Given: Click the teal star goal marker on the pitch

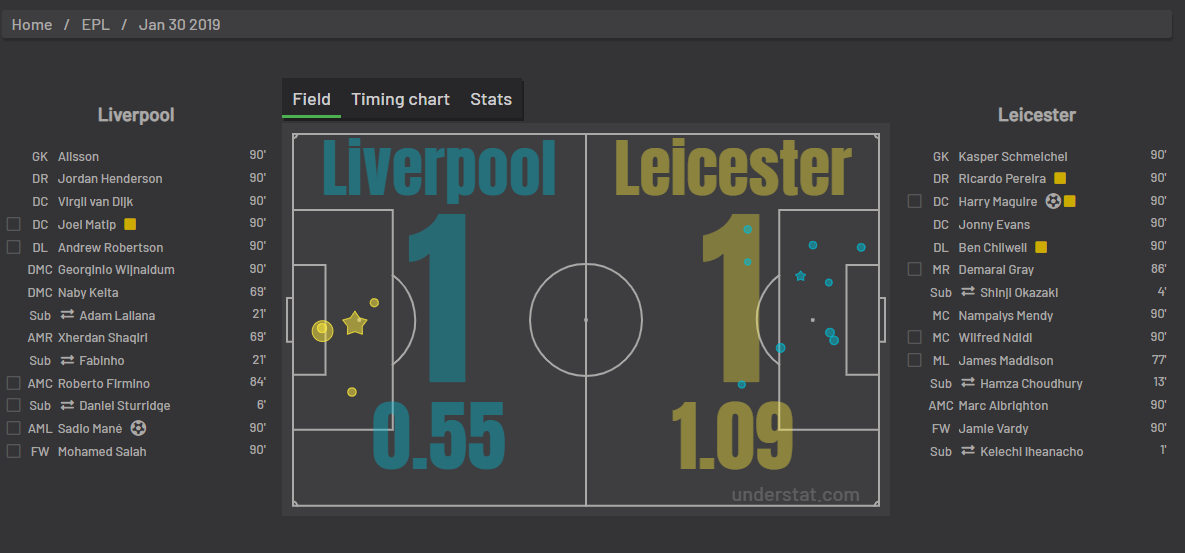Looking at the screenshot, I should [800, 276].
